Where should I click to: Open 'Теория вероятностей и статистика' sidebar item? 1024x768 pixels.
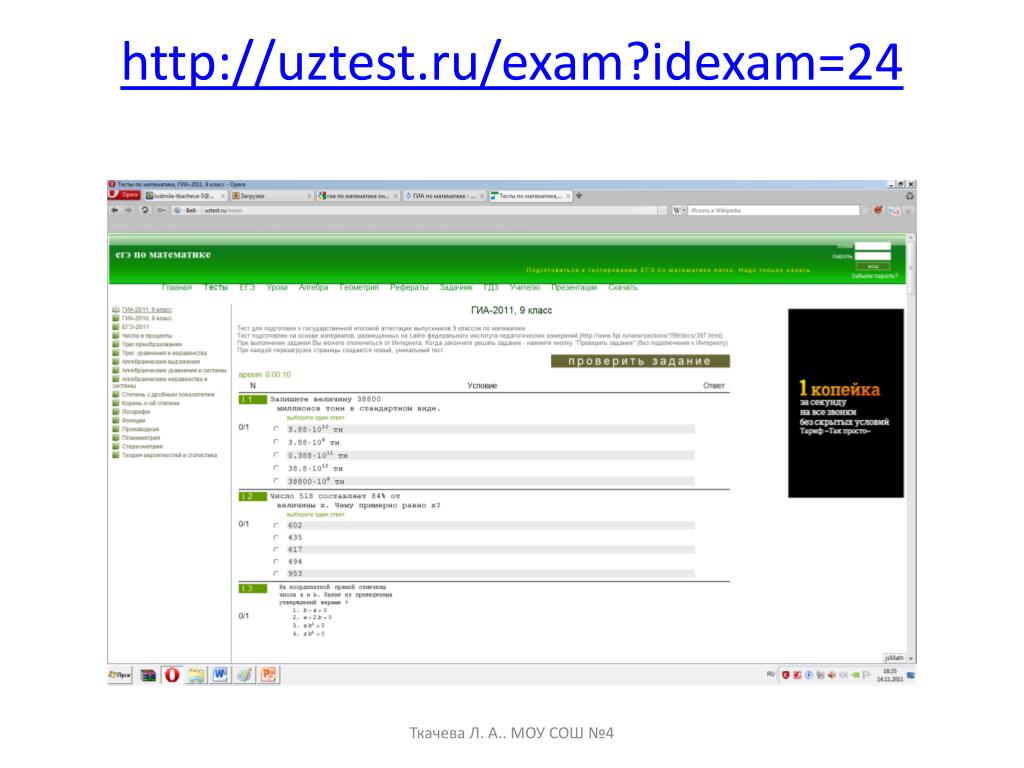169,455
